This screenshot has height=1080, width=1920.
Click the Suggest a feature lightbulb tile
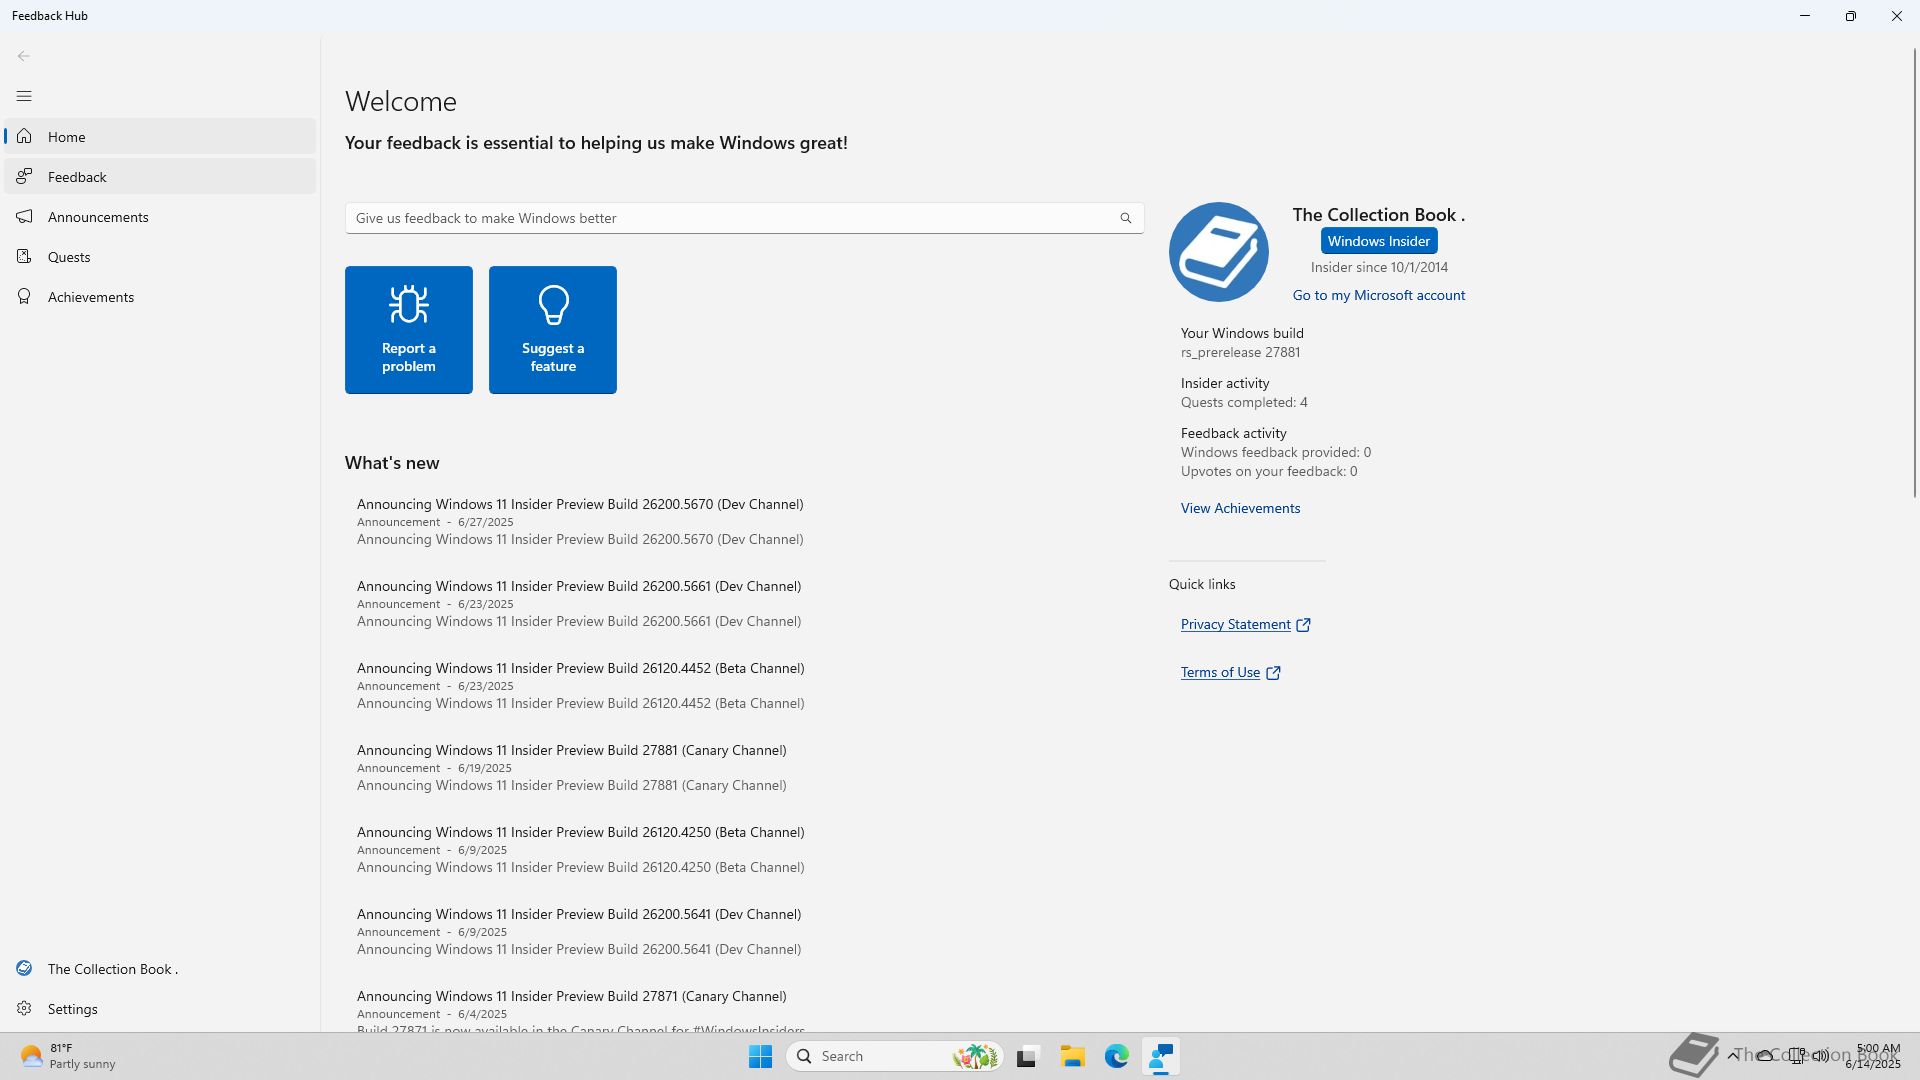[552, 330]
